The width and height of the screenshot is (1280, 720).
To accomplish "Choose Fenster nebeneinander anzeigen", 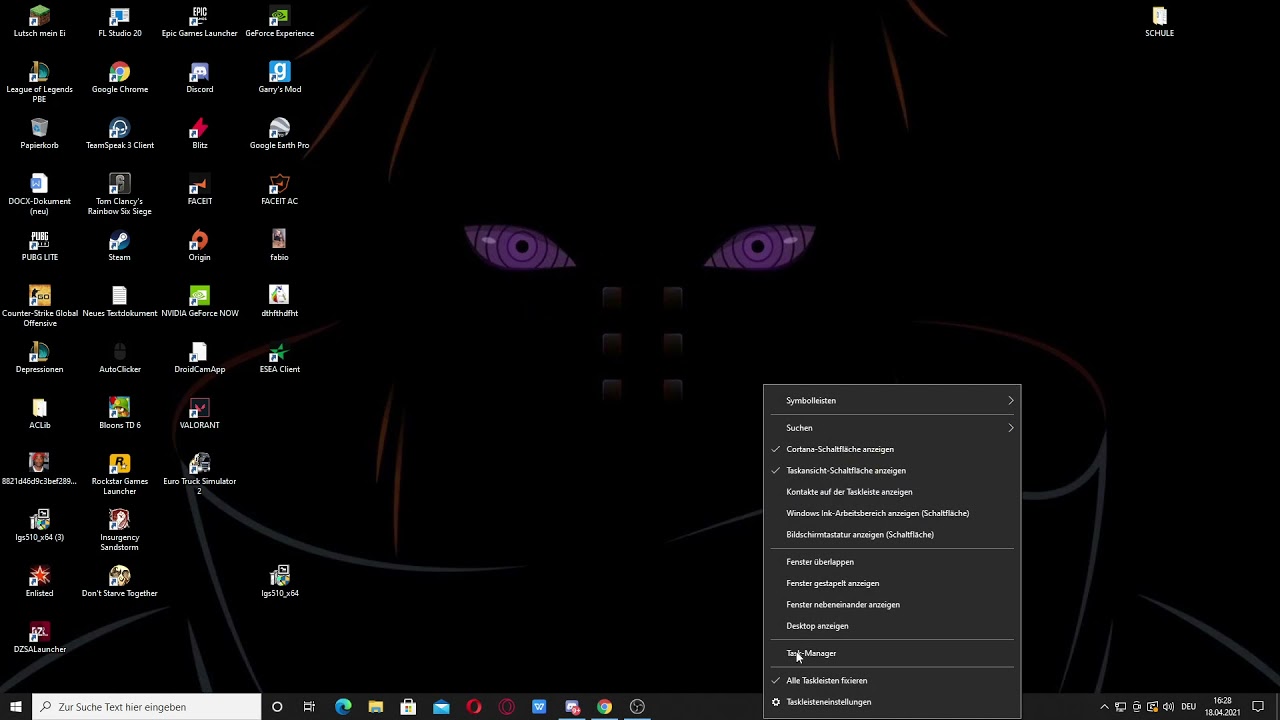I will tap(892, 604).
